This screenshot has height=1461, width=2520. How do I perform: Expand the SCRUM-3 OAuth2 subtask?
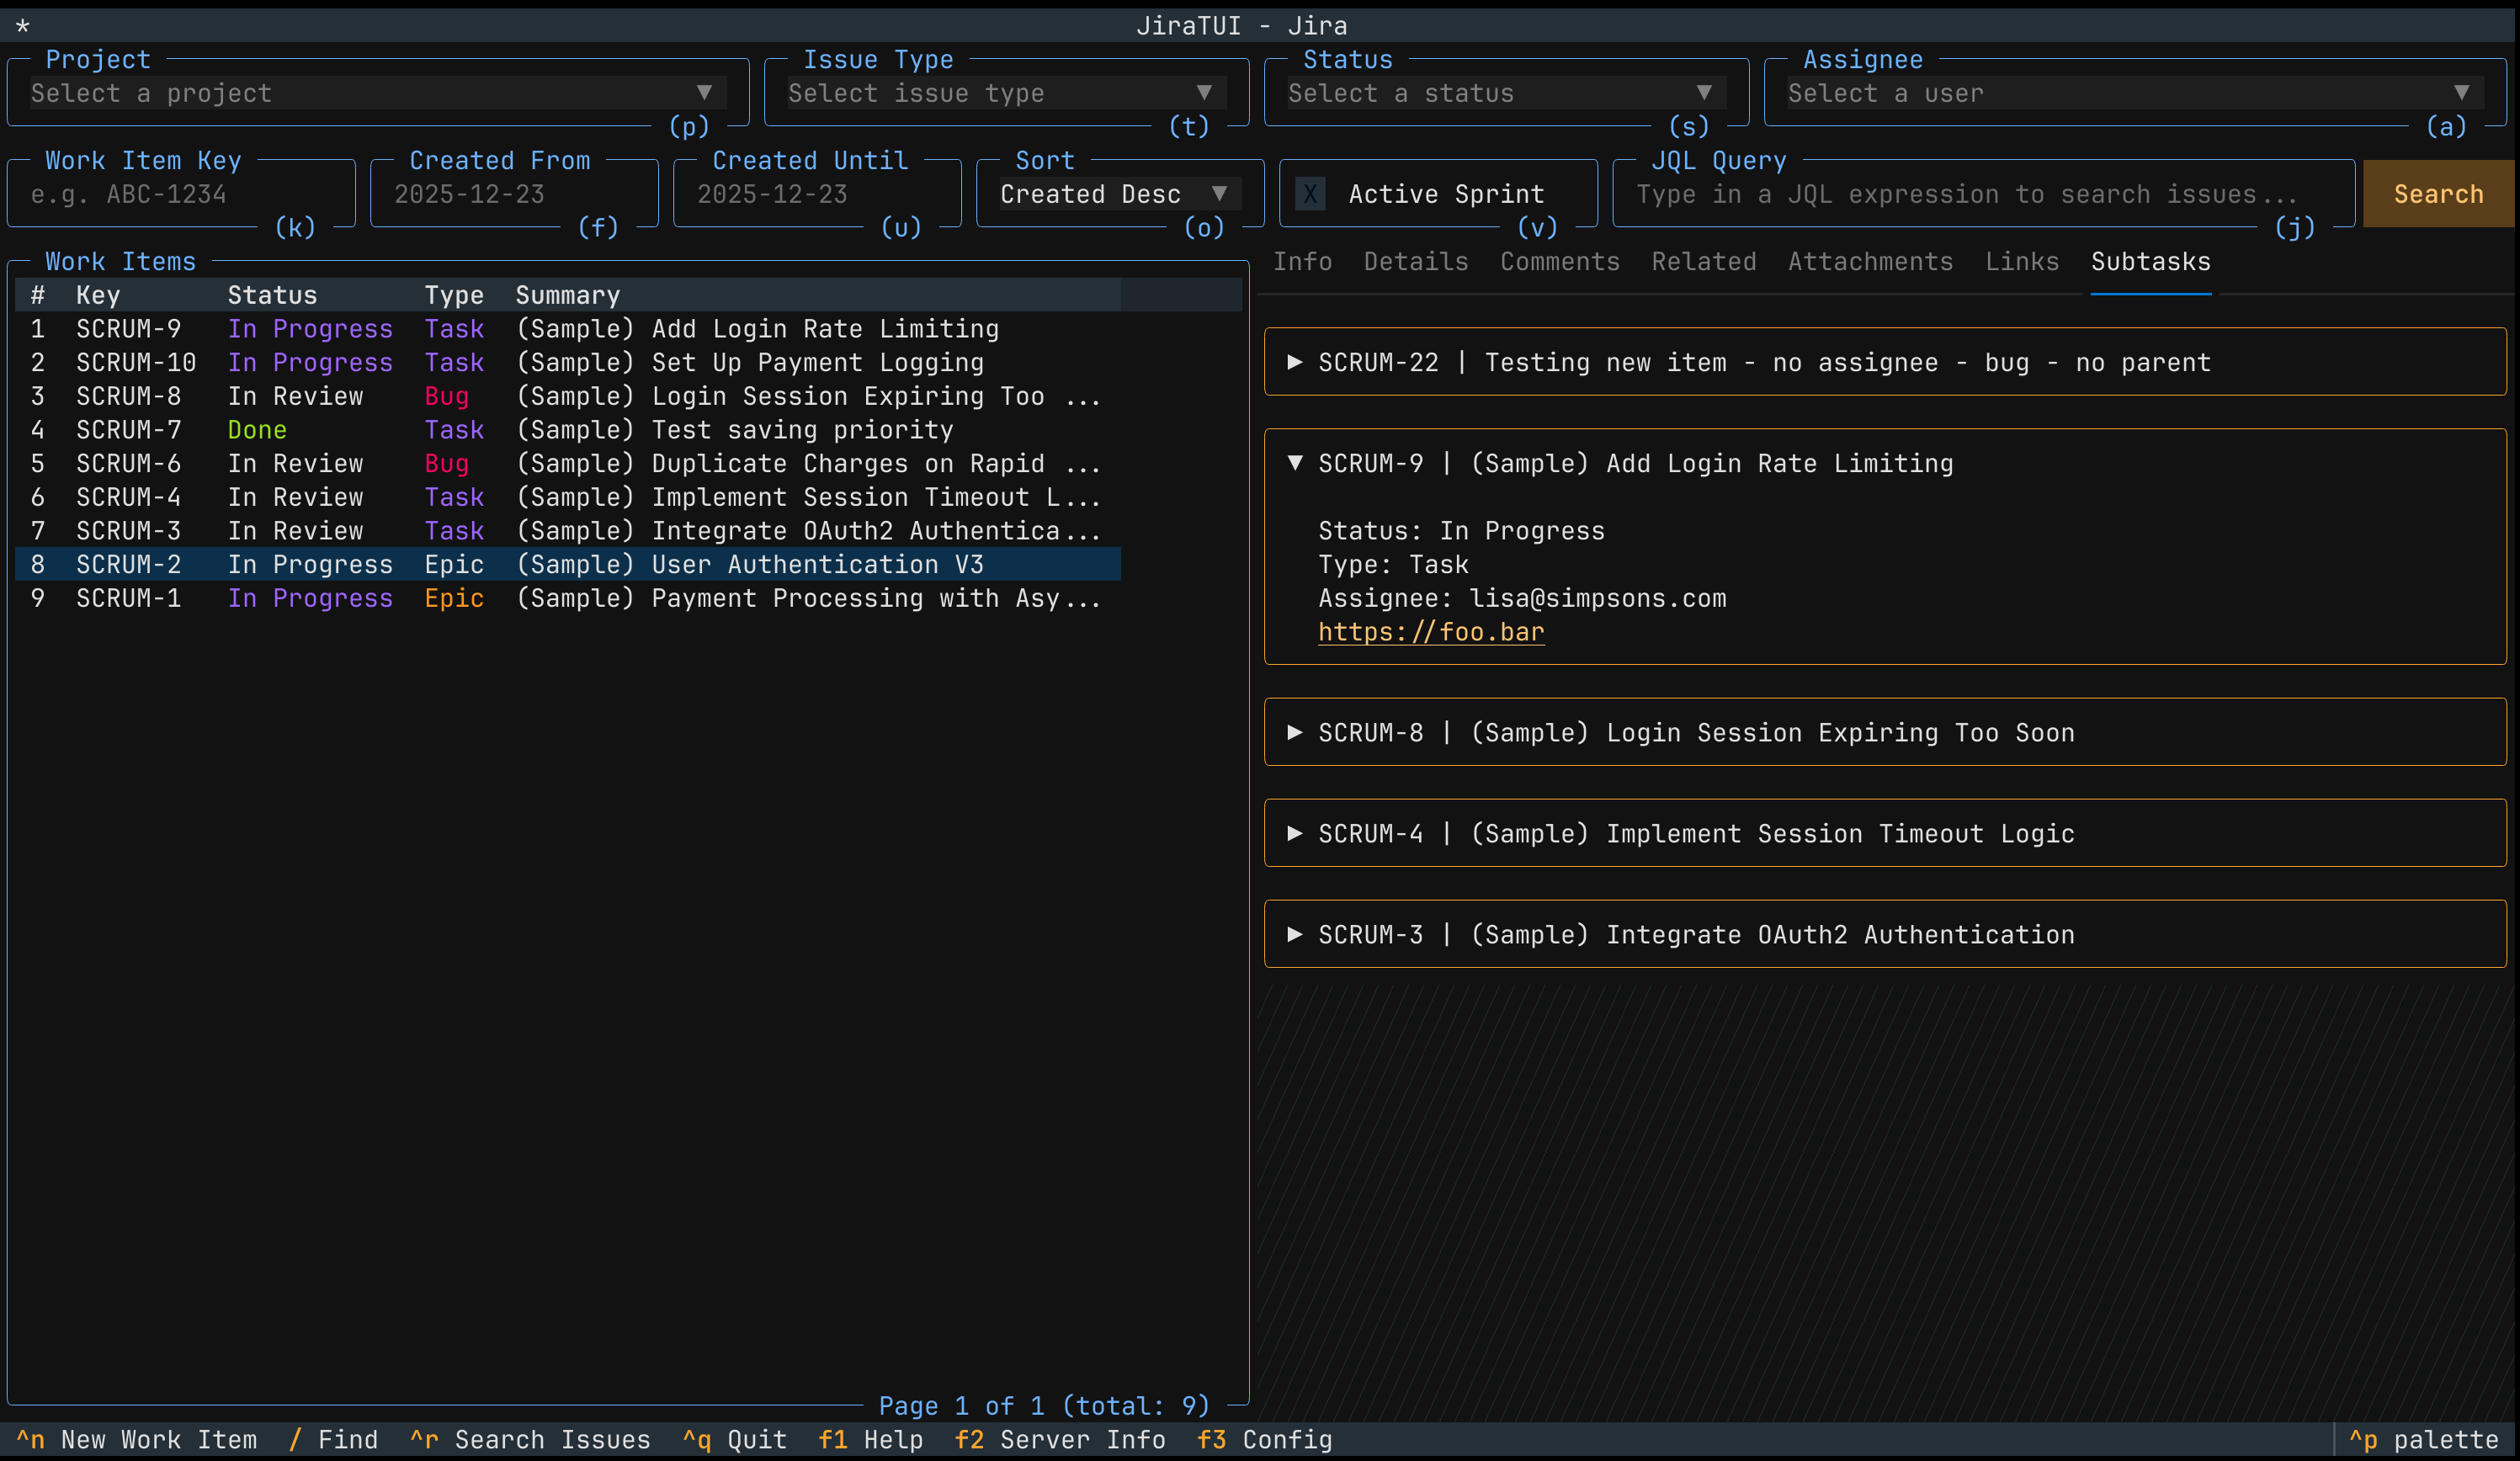1885,934
